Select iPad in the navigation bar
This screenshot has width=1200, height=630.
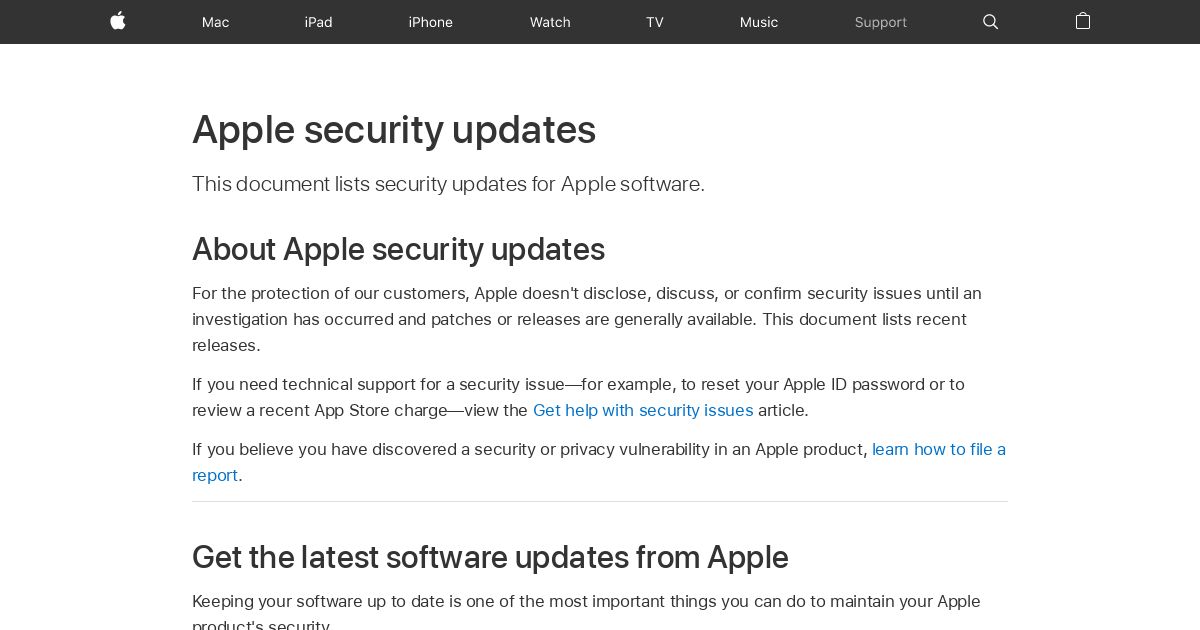(318, 22)
